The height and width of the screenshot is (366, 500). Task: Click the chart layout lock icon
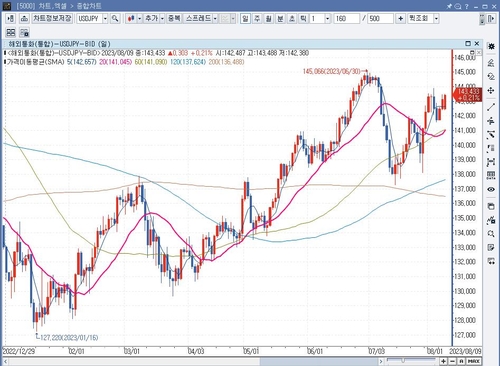click(x=24, y=32)
